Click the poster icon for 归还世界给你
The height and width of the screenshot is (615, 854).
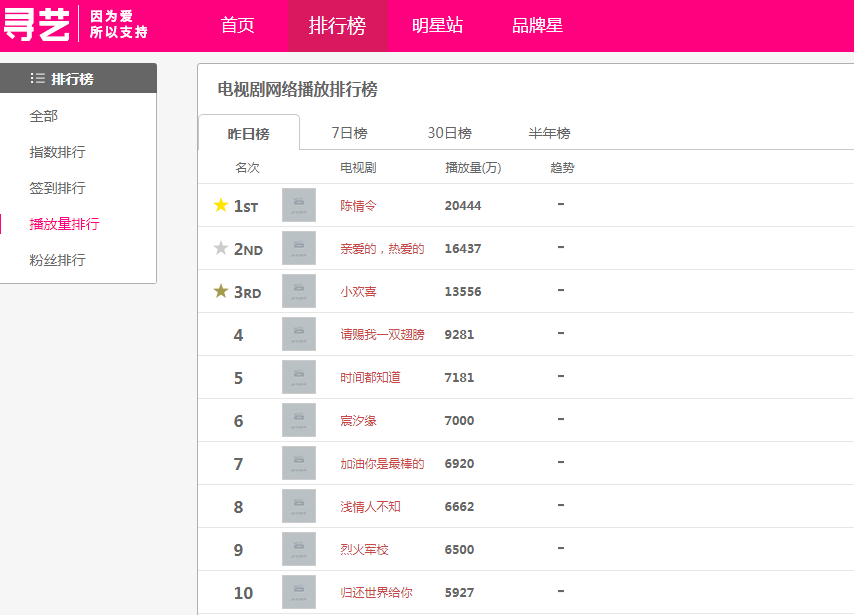pyautogui.click(x=298, y=592)
